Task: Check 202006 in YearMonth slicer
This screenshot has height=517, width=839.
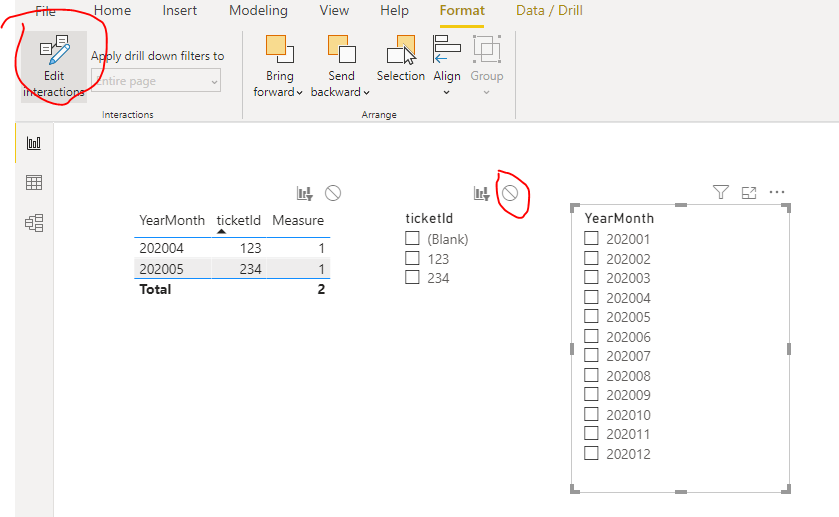Action: point(591,336)
